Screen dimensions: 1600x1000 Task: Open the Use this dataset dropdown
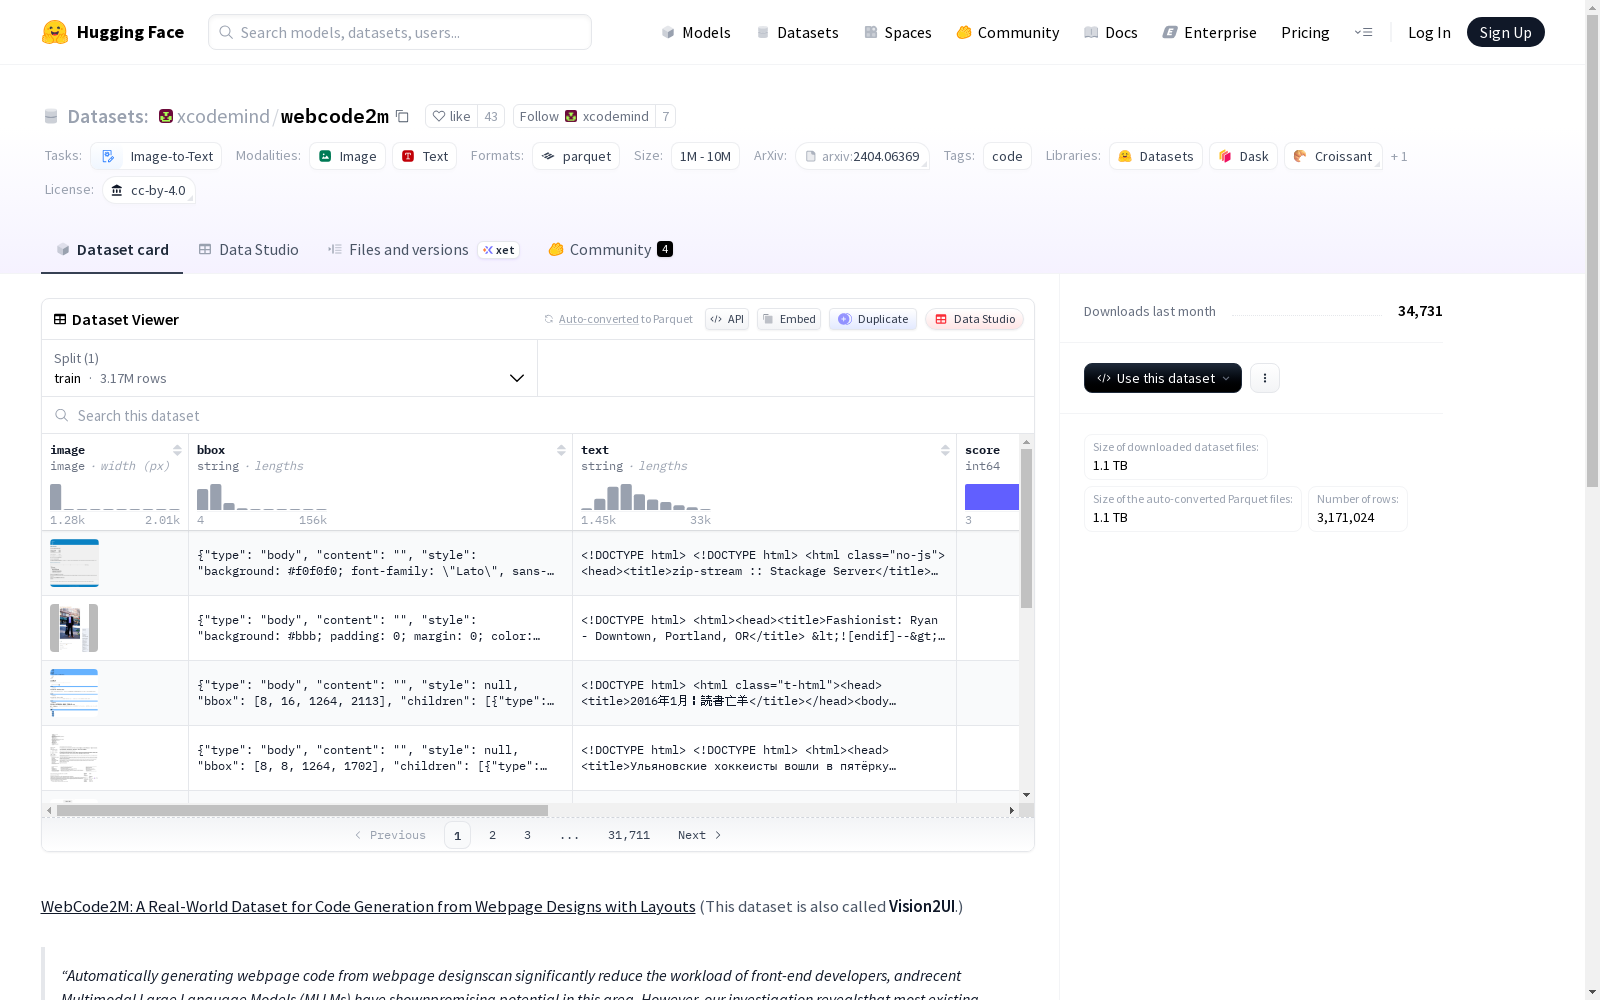(1163, 378)
